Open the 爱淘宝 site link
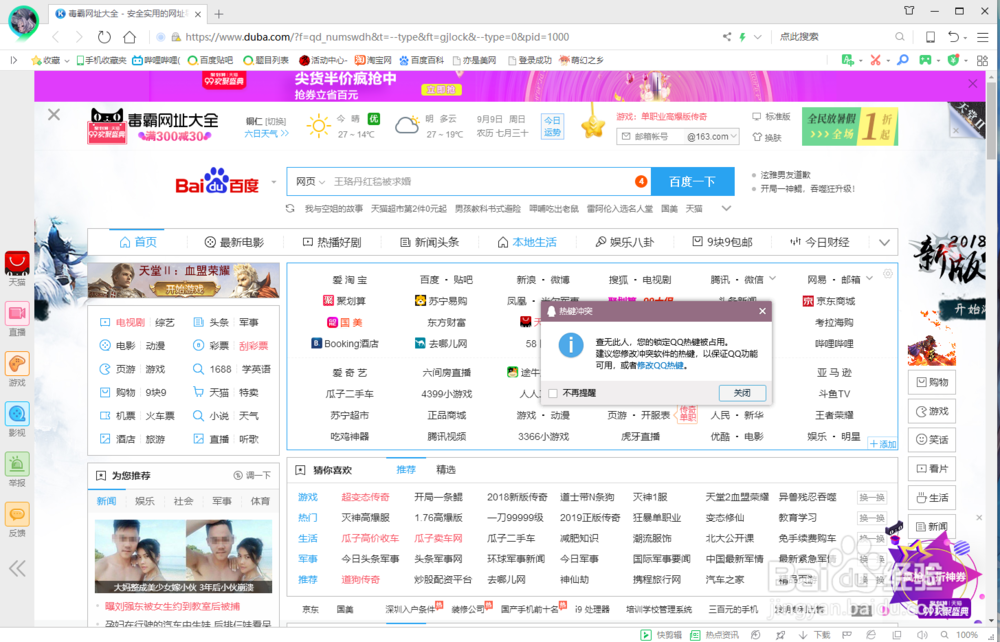 click(349, 280)
